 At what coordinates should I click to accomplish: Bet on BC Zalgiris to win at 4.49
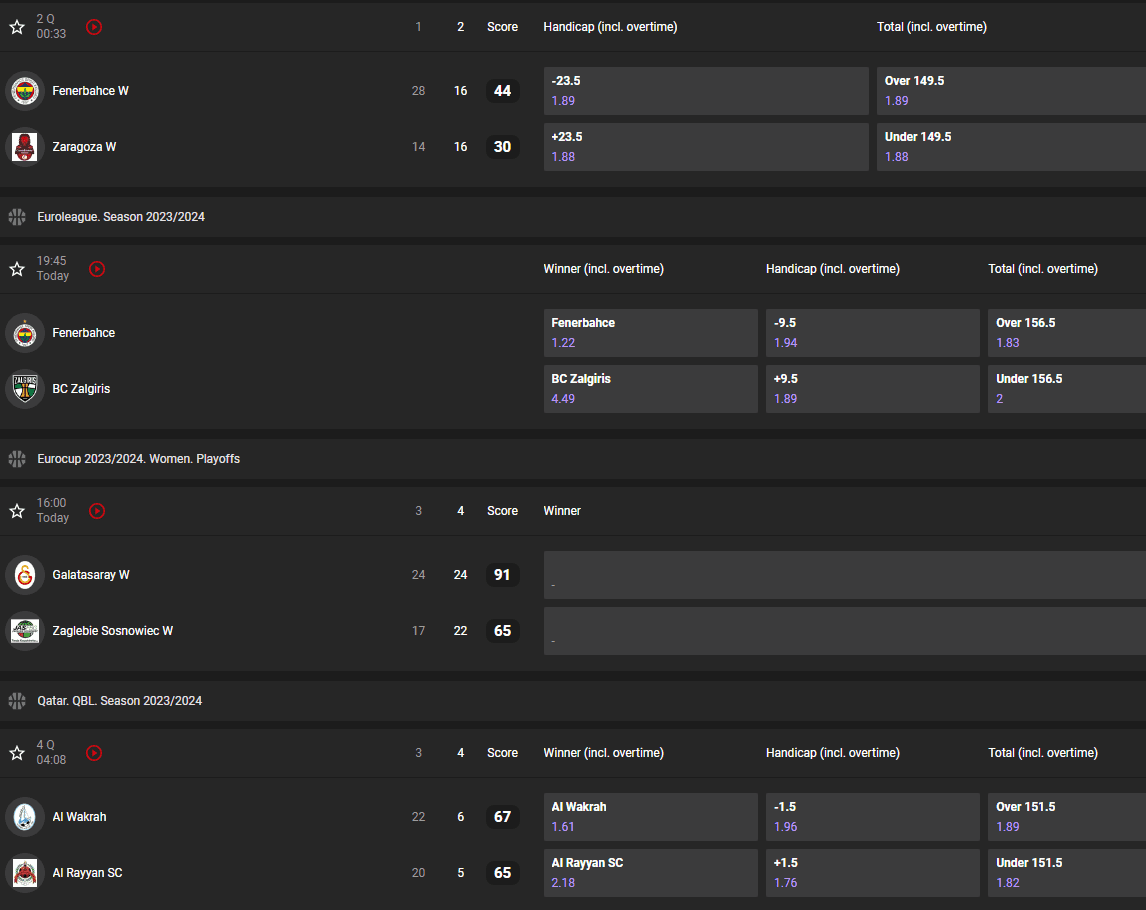[650, 389]
